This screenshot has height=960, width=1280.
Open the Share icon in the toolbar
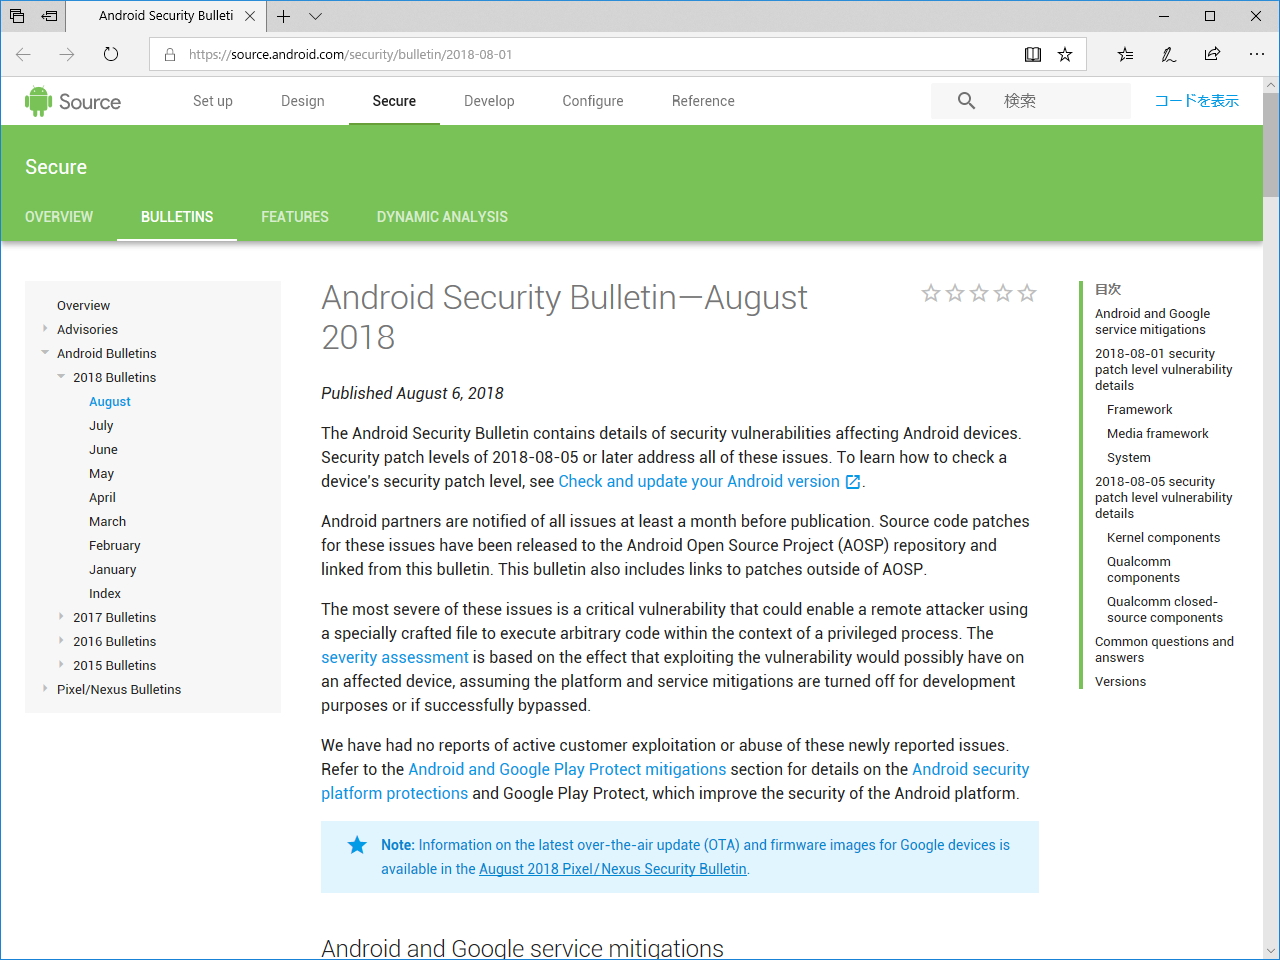coord(1212,54)
